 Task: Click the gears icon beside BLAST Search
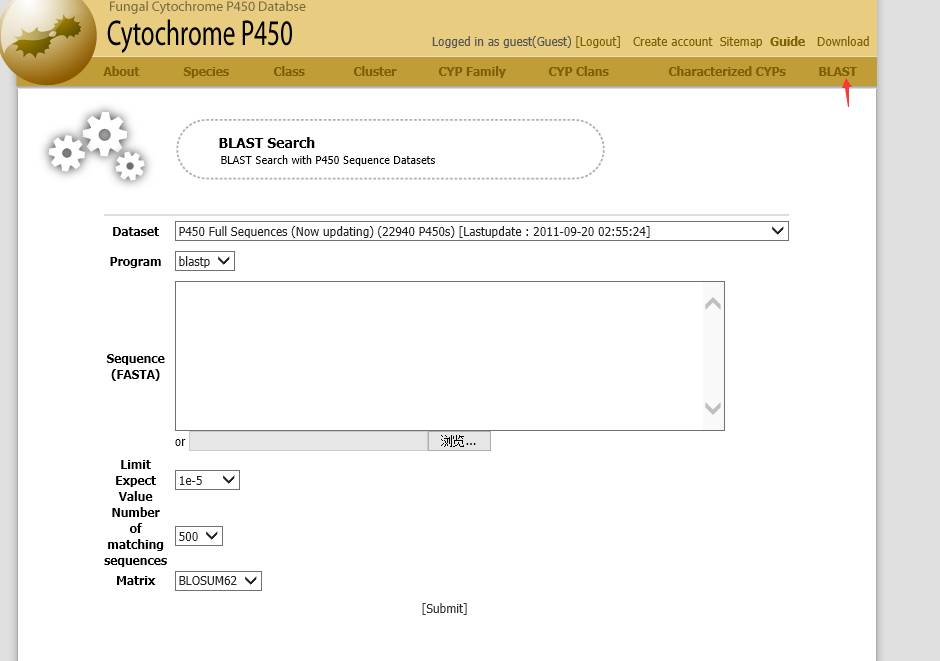click(97, 146)
